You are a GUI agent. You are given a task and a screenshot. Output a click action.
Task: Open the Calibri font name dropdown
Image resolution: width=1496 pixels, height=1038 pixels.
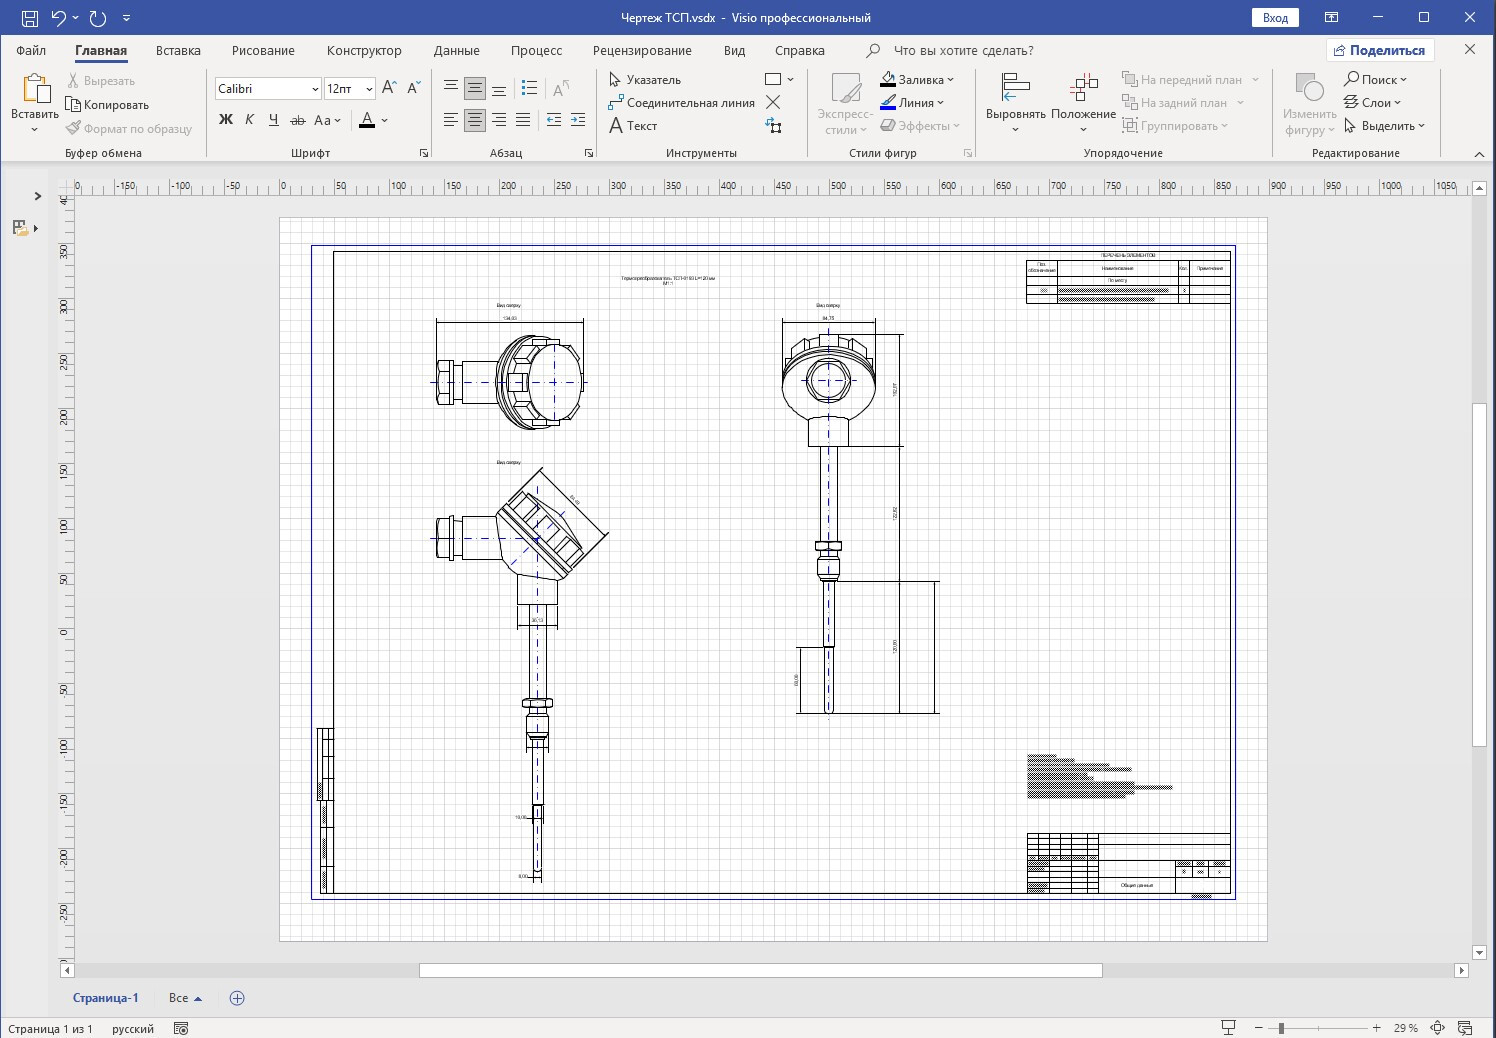click(x=314, y=89)
